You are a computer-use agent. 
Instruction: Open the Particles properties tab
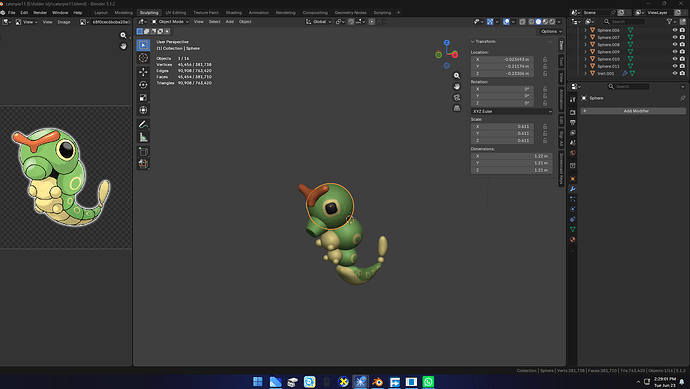click(x=573, y=199)
